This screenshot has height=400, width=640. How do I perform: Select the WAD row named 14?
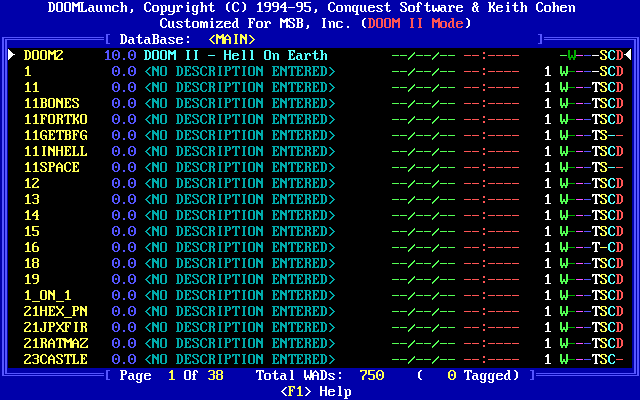[x=320, y=215]
